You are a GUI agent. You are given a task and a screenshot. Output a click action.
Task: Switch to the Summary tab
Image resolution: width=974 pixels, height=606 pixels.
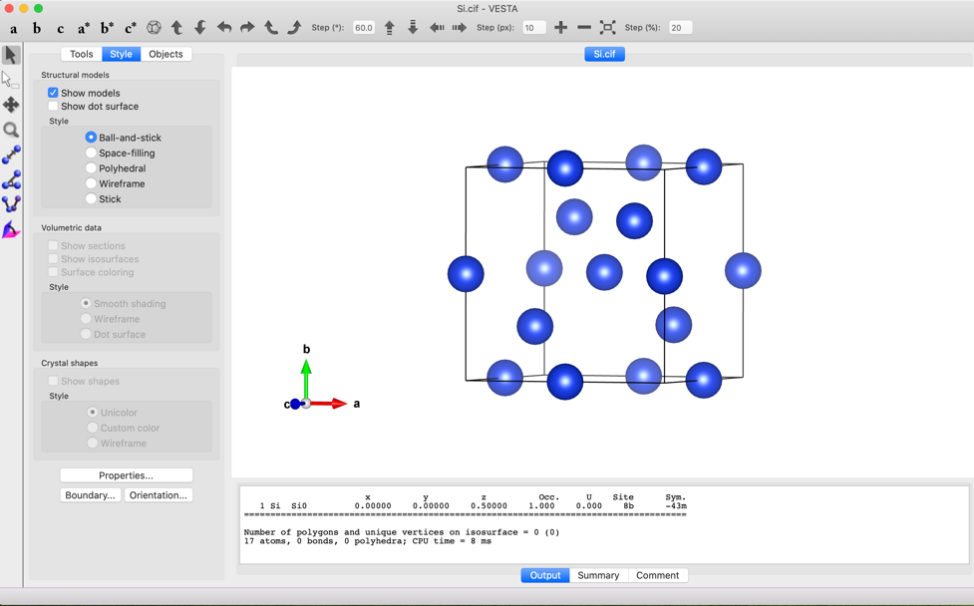pos(598,576)
